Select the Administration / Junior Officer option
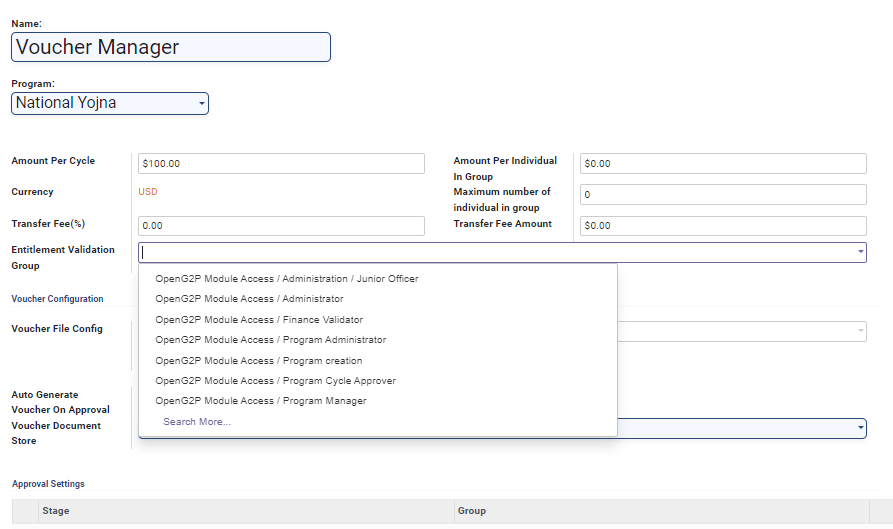This screenshot has width=893, height=529. coord(286,279)
